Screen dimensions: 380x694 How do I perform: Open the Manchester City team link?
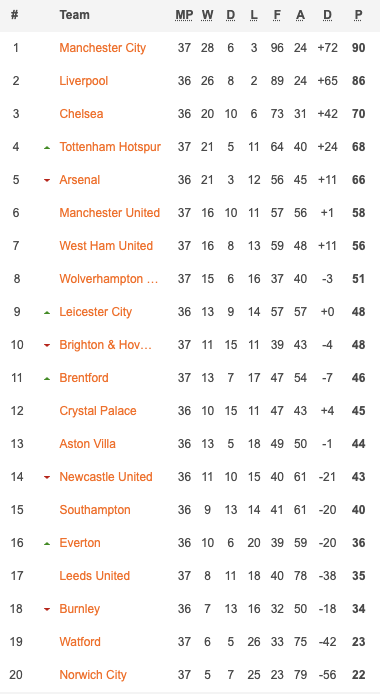click(x=103, y=48)
